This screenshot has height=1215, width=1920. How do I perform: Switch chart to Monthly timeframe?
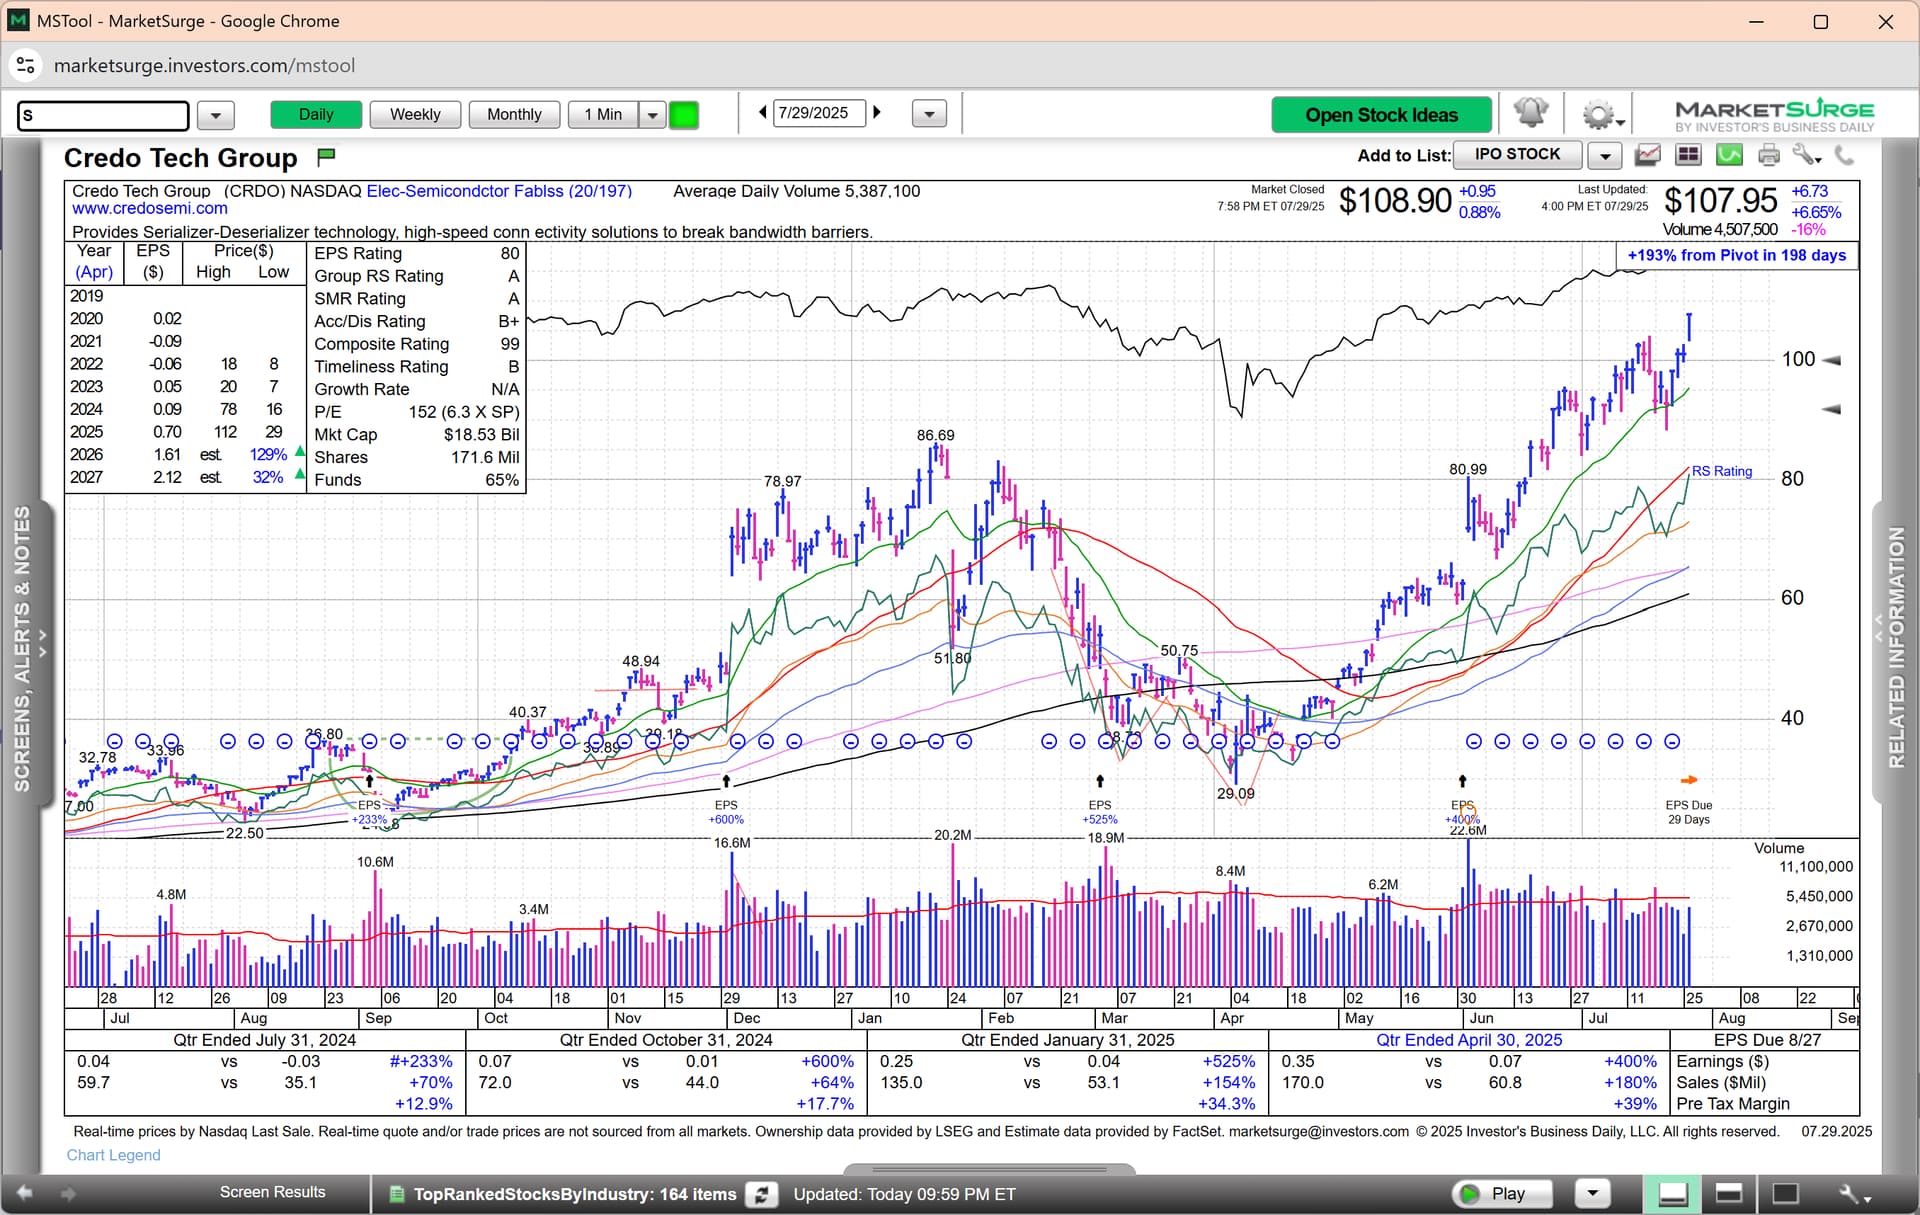514,115
